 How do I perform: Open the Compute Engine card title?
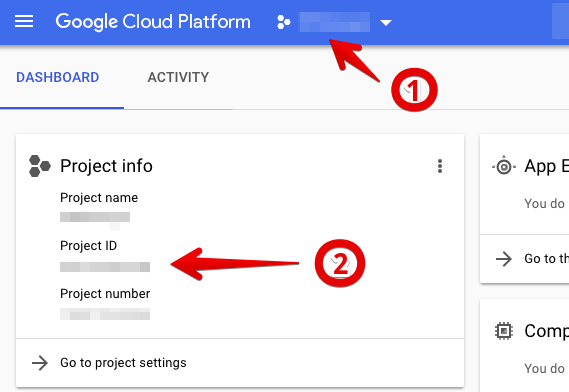coord(547,331)
